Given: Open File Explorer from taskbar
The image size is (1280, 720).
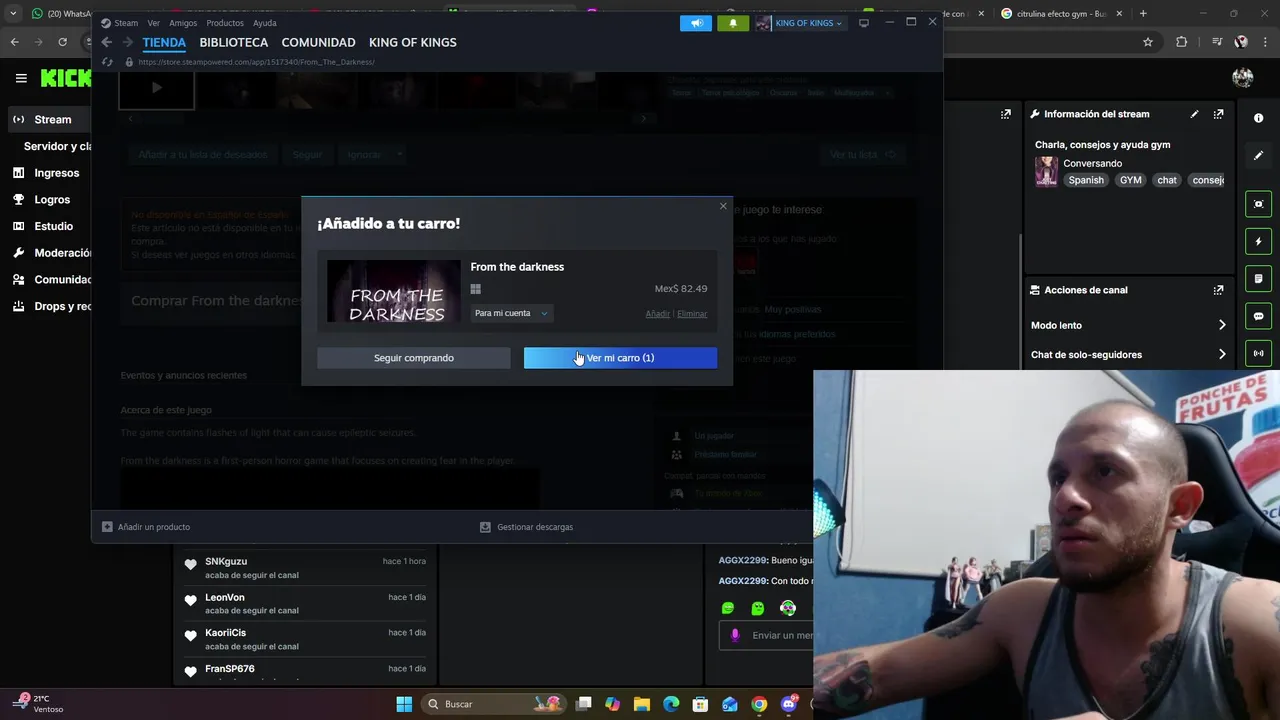Looking at the screenshot, I should pos(642,704).
